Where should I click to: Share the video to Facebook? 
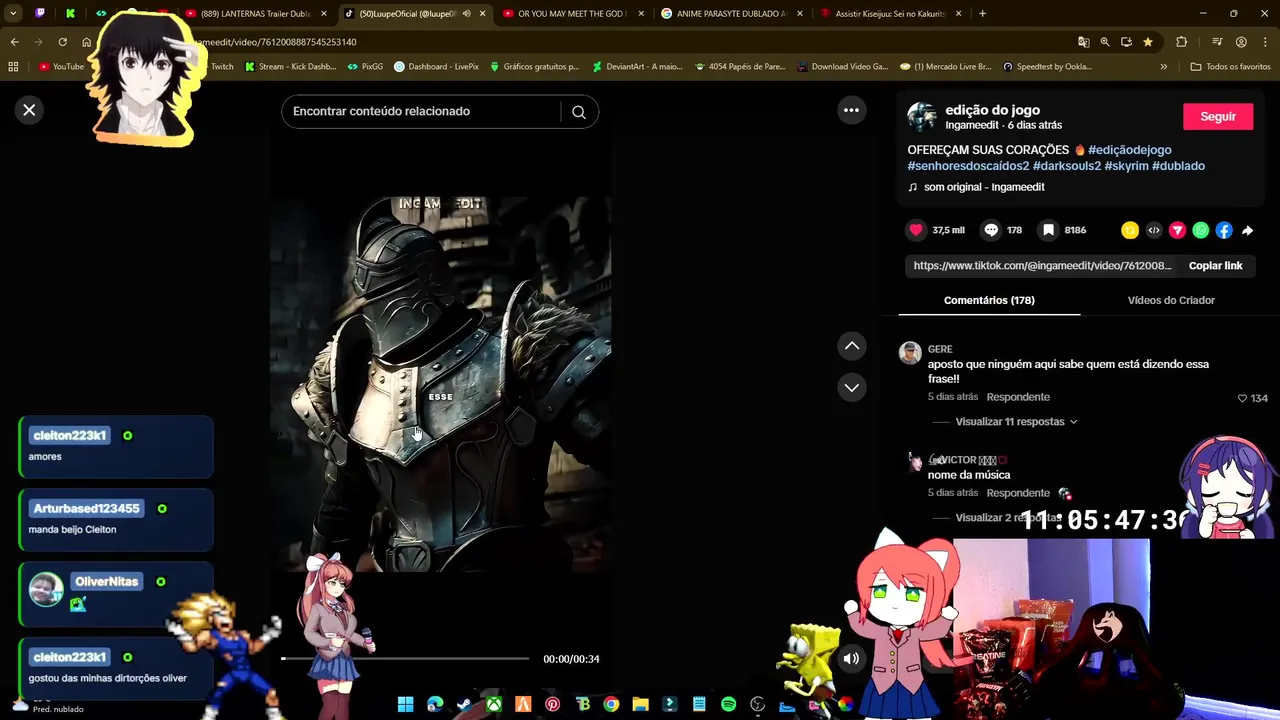1224,230
